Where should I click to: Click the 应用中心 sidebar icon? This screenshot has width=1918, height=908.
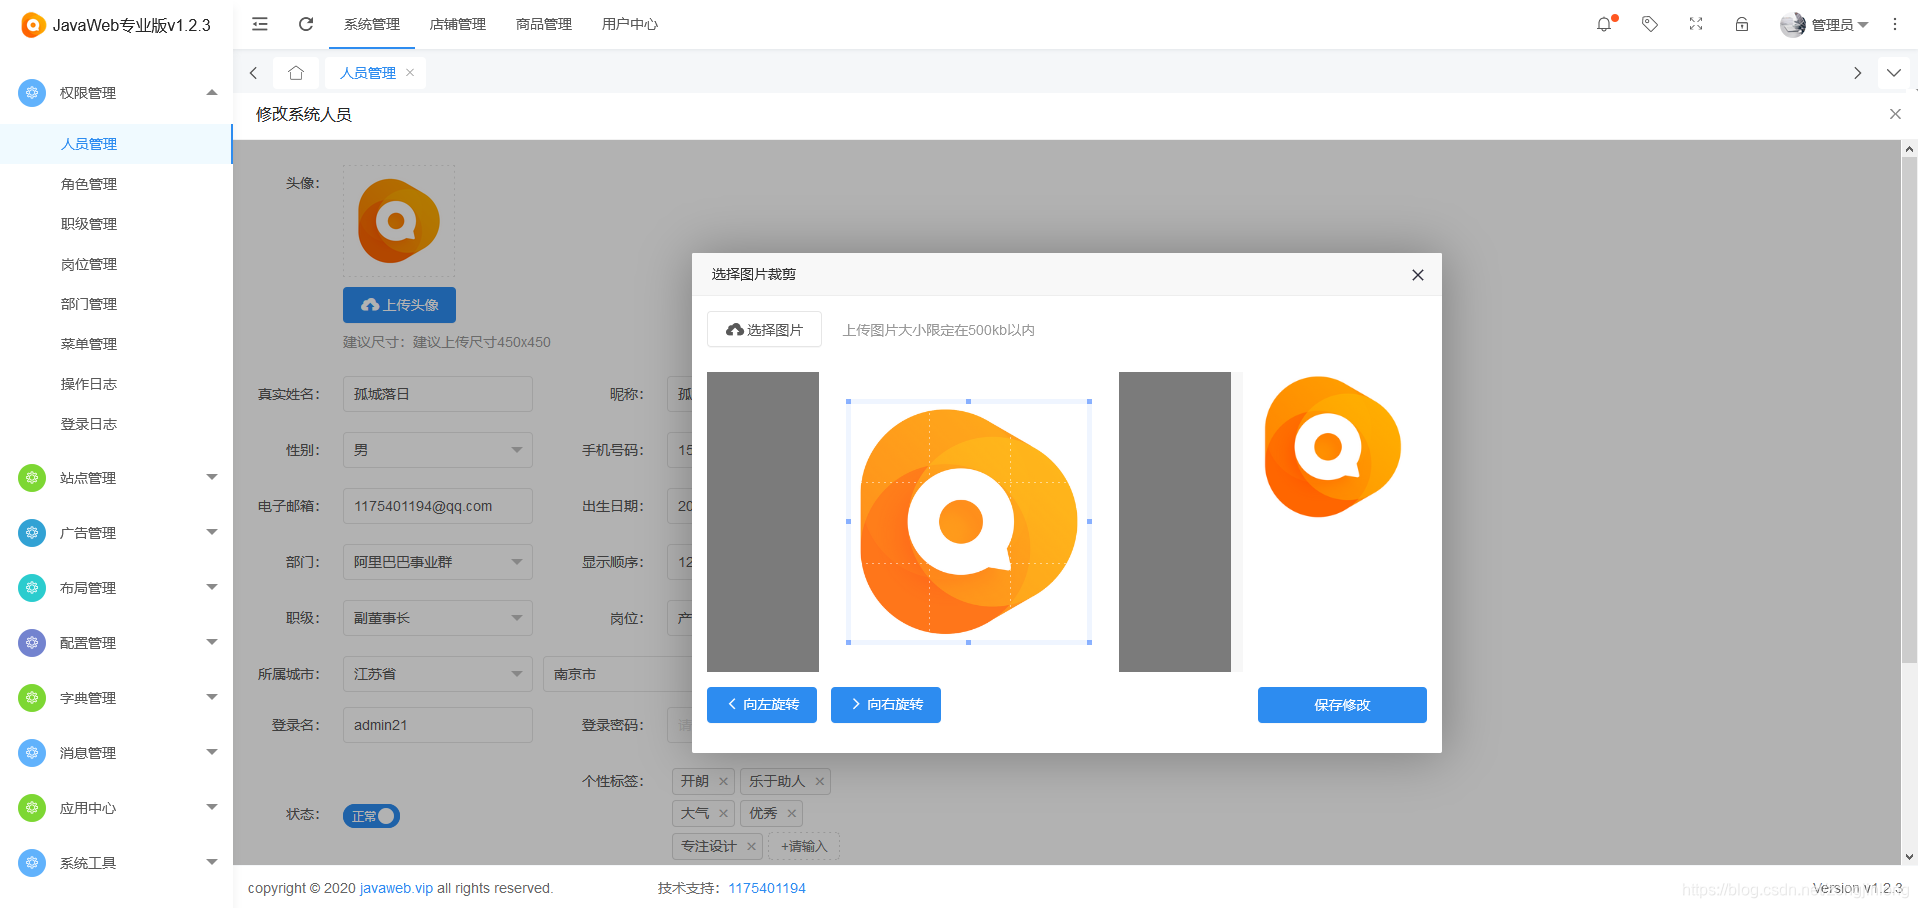(32, 808)
